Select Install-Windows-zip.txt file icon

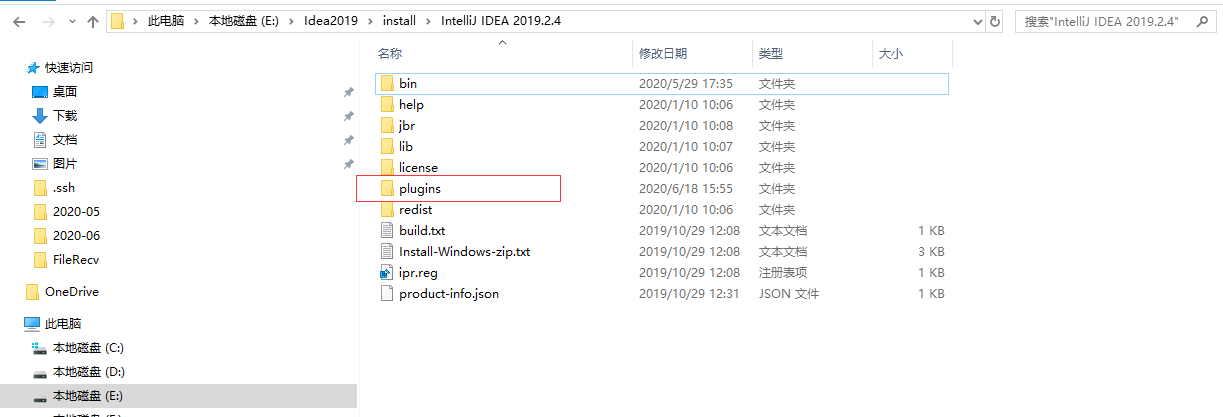click(388, 251)
